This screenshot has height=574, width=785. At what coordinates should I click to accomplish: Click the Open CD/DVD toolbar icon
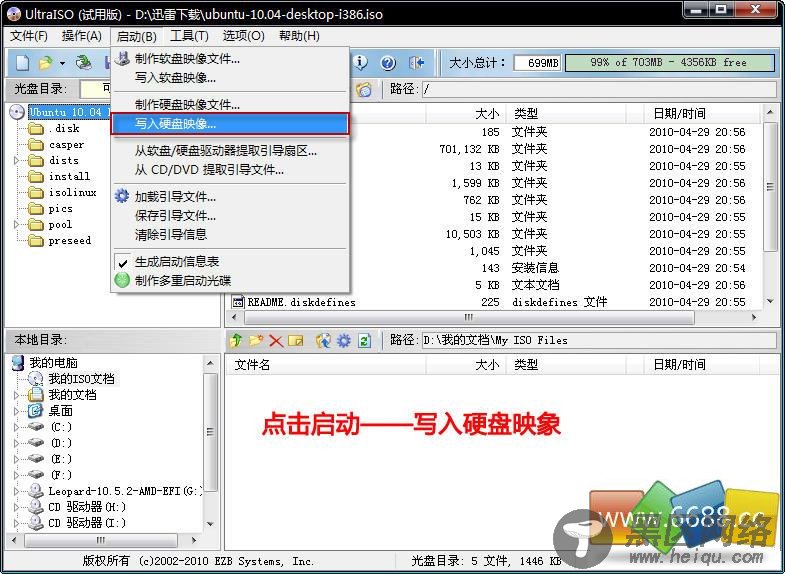pos(83,63)
